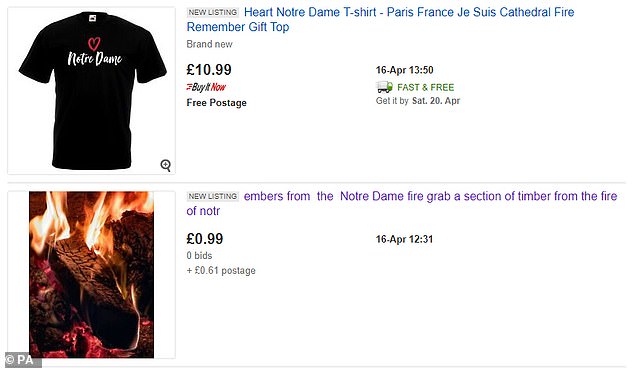The width and height of the screenshot is (634, 368).
Task: Click the Brand new condition label
Action: 209,44
